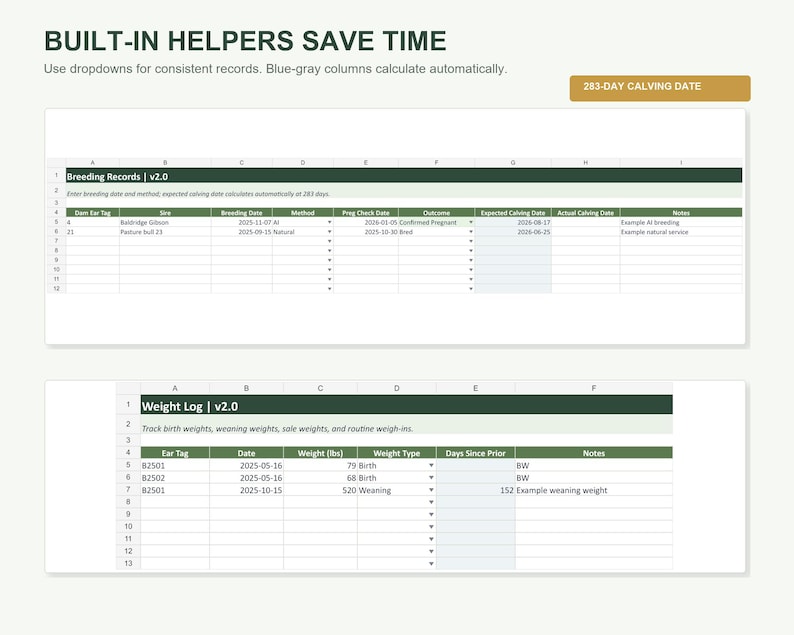Select the Dam Ear Tag column header
This screenshot has width=794, height=635.
[x=93, y=213]
